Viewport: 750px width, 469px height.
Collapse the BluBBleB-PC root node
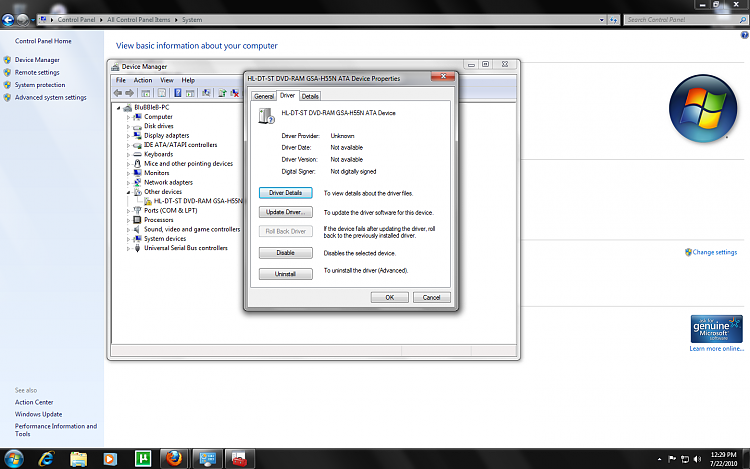(x=119, y=108)
